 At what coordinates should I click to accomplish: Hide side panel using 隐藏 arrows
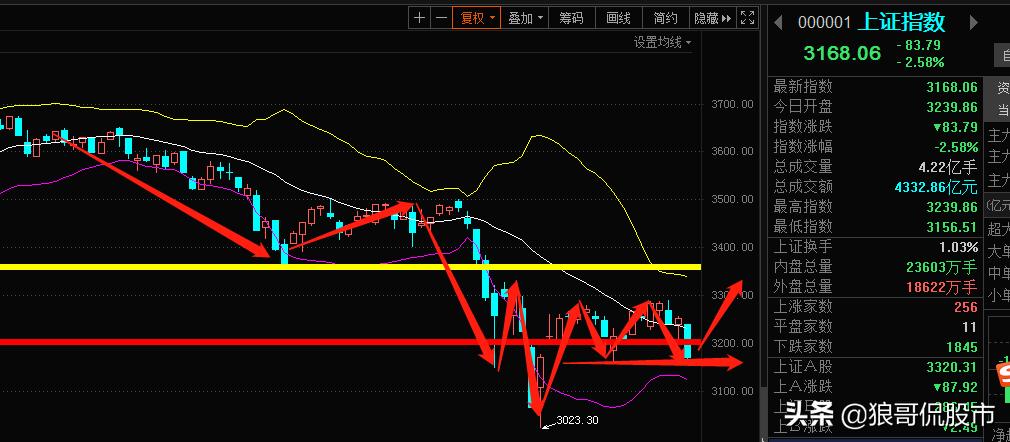click(x=711, y=18)
